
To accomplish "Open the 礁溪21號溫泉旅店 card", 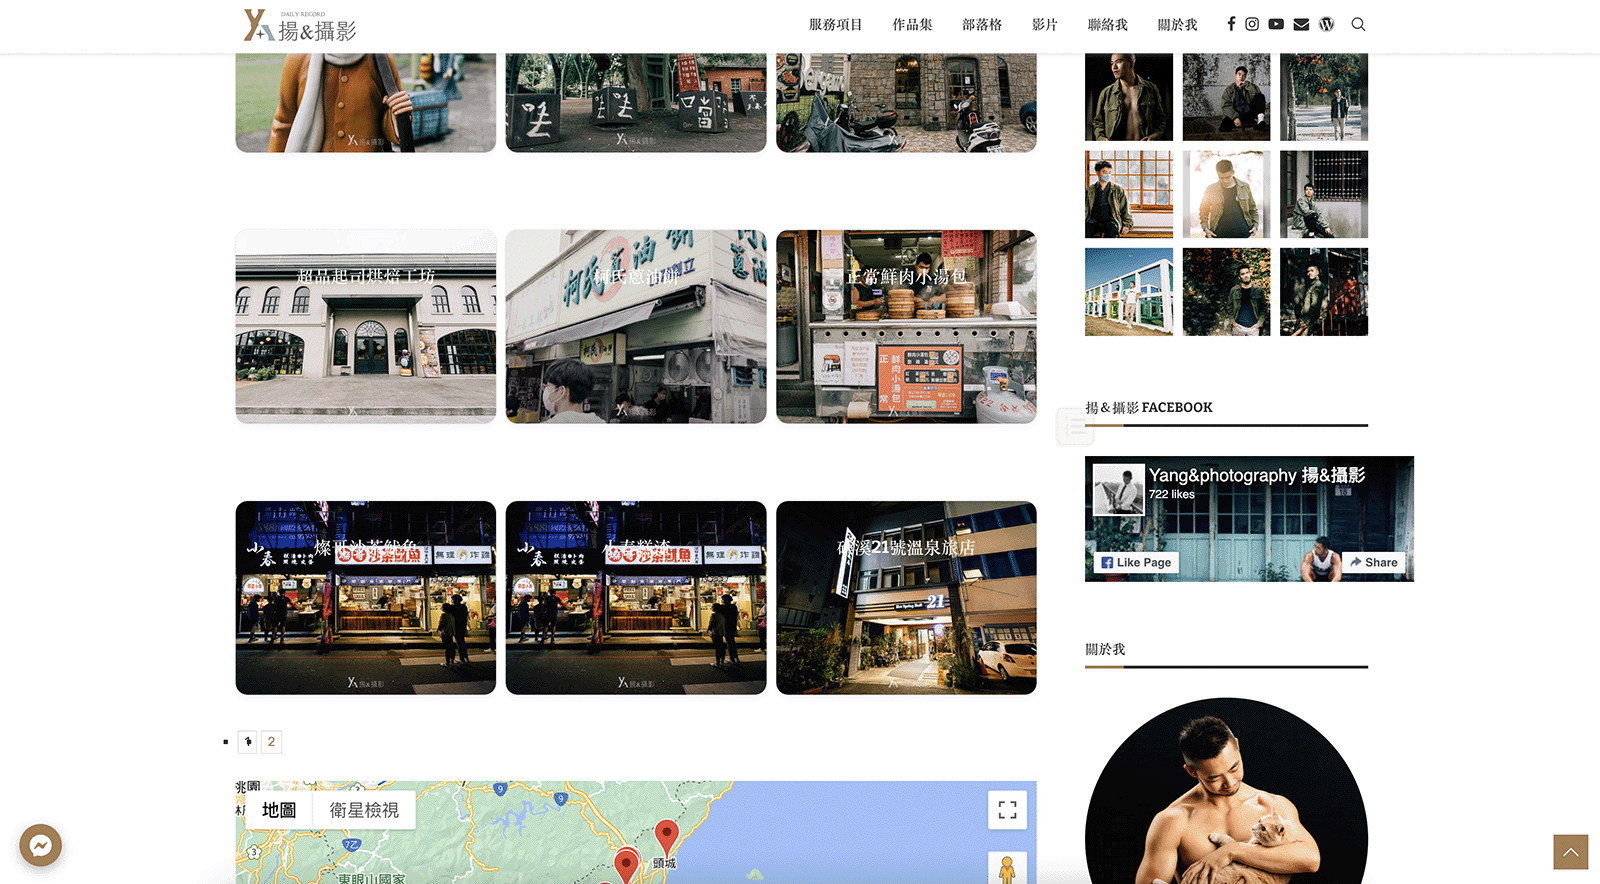I will pyautogui.click(x=906, y=598).
